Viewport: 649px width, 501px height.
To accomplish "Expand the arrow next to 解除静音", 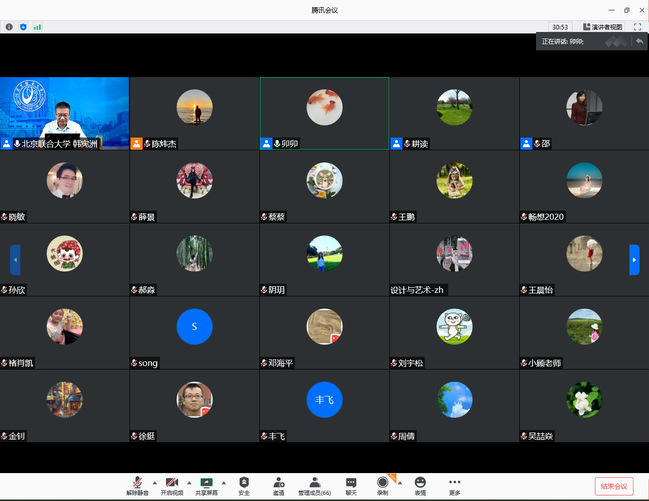I will click(153, 481).
